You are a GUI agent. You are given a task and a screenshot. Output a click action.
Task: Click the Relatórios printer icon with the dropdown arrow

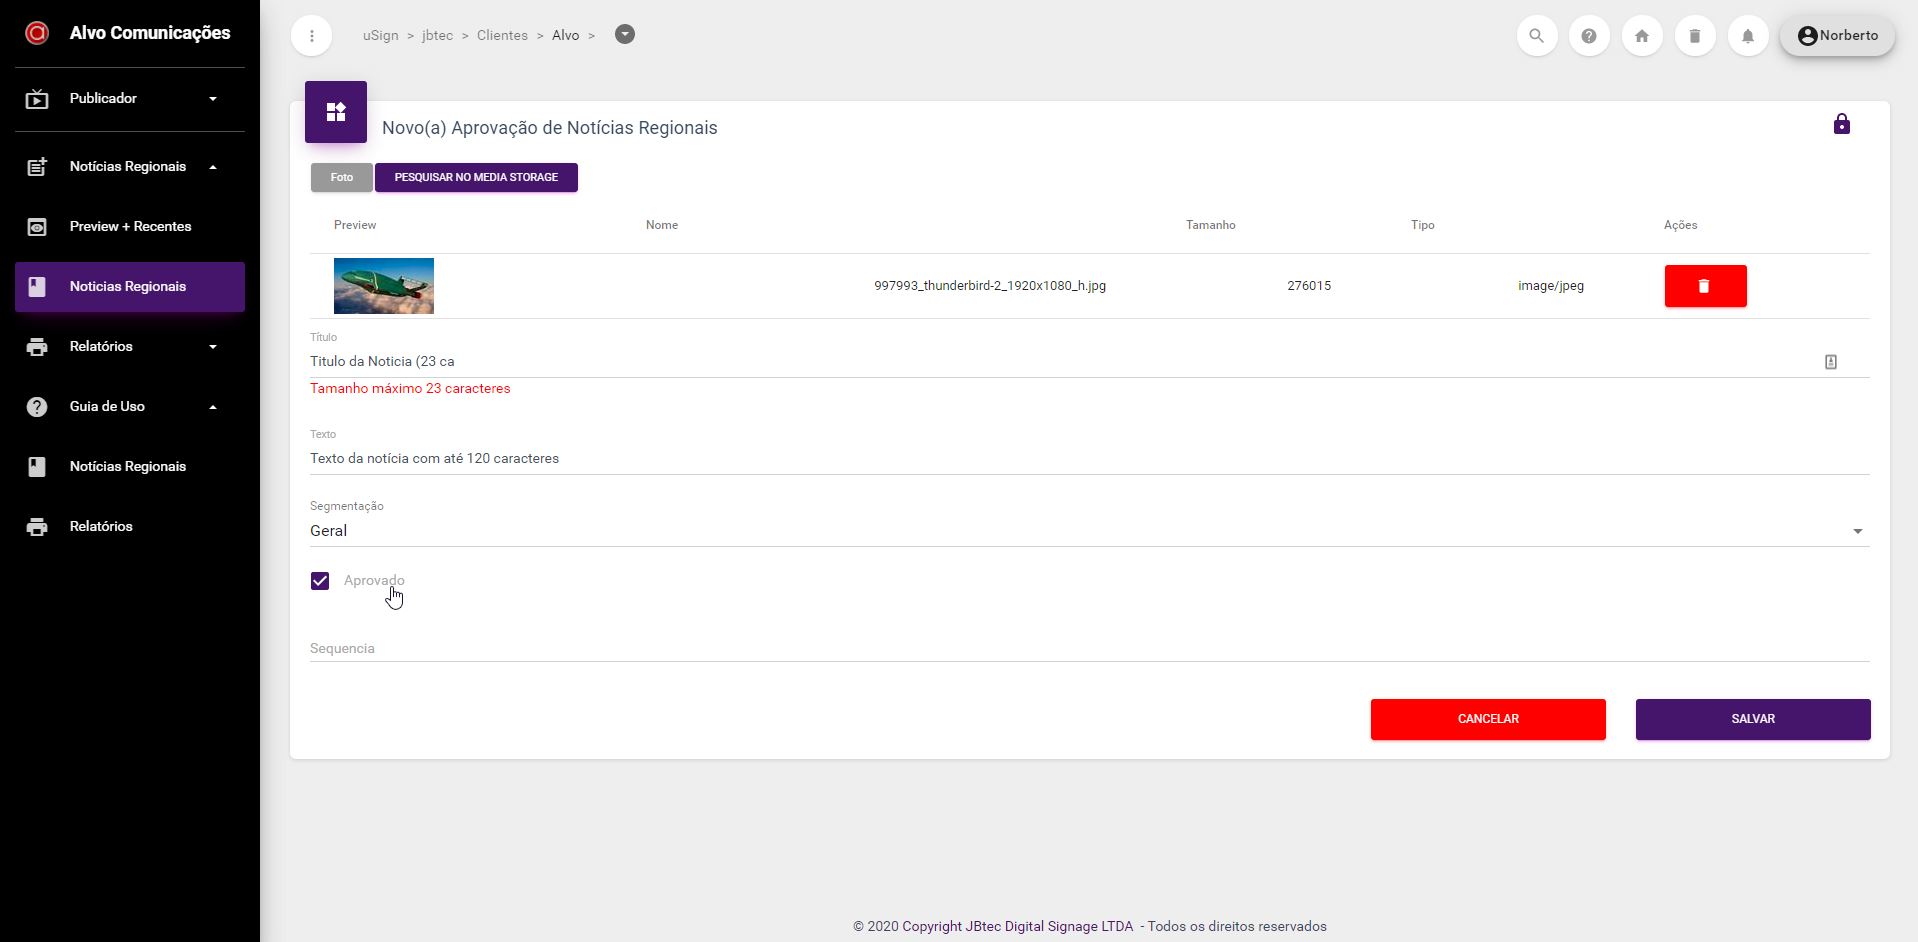(37, 347)
